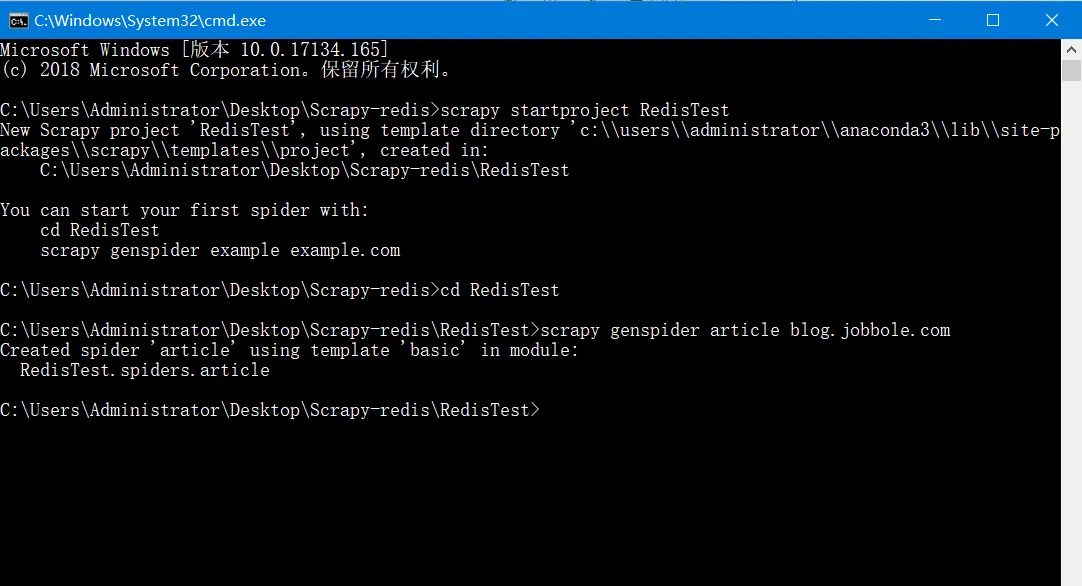Screen dimensions: 1082x586
Task: Click the 'scrapy startproject RedisTest' command text
Action: click(584, 110)
